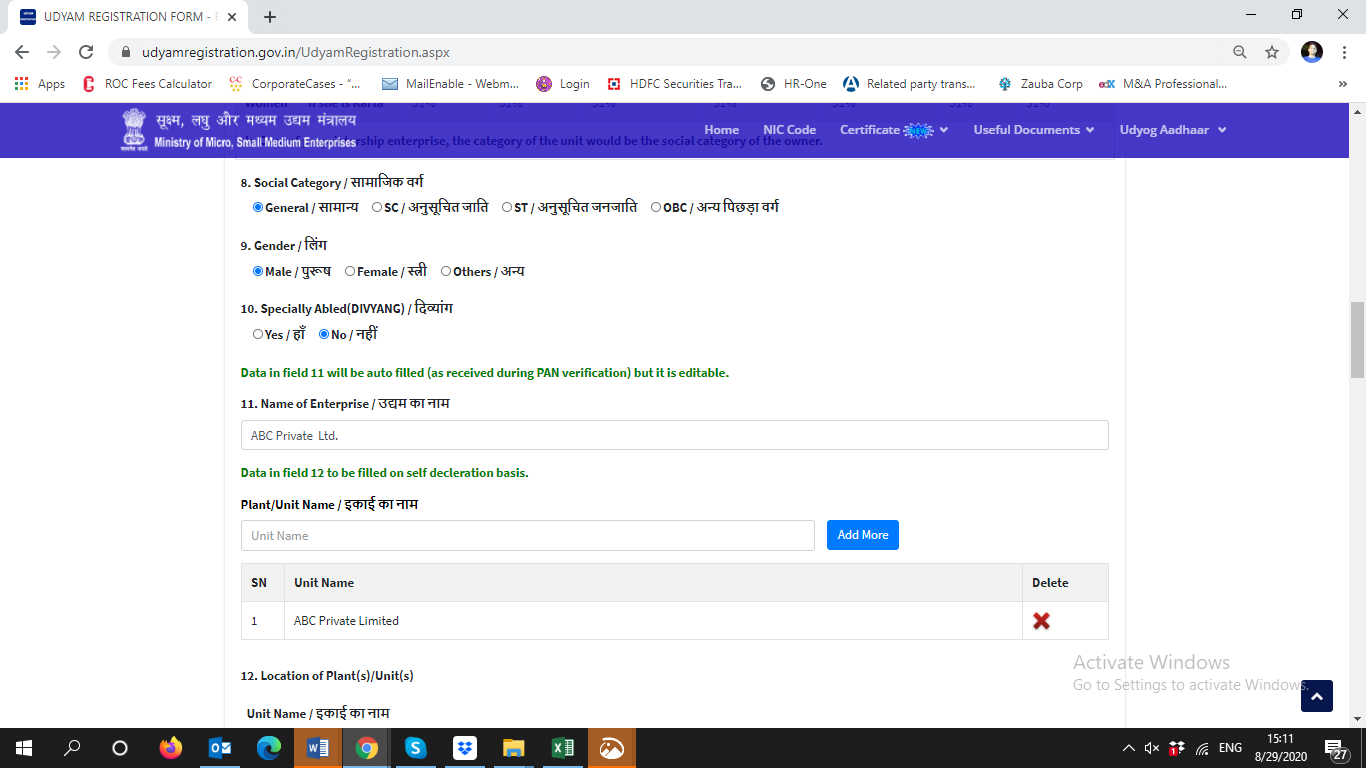1366x768 pixels.
Task: Expand the Useful Documents dropdown
Action: click(1033, 130)
